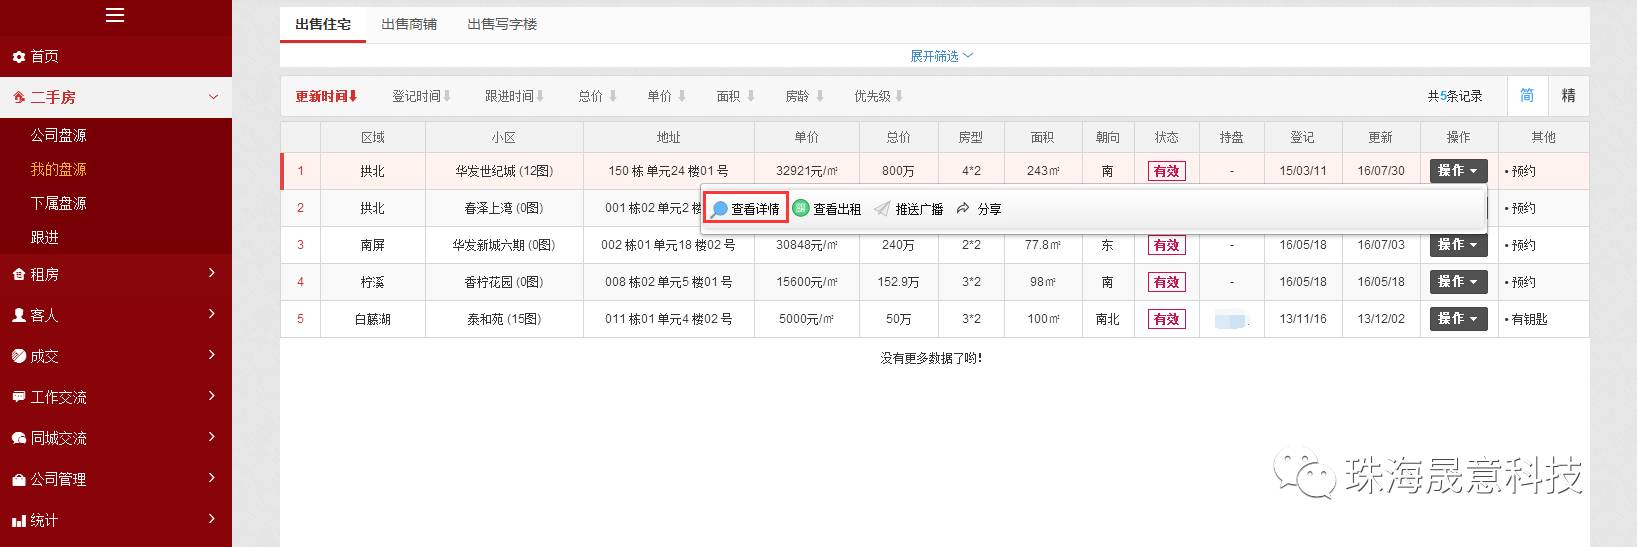
Task: Open 操作 dropdown for row 1
Action: (1458, 171)
